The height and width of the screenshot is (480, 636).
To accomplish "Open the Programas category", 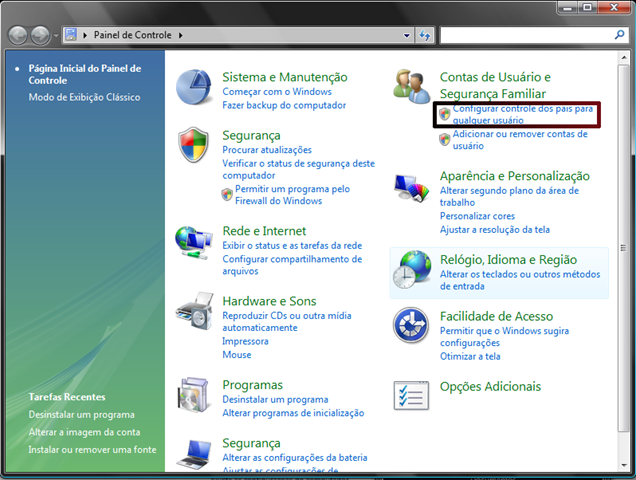I will tap(253, 385).
